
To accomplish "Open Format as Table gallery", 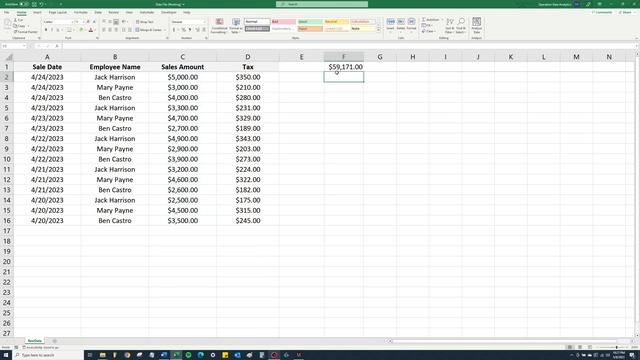I will (x=236, y=26).
